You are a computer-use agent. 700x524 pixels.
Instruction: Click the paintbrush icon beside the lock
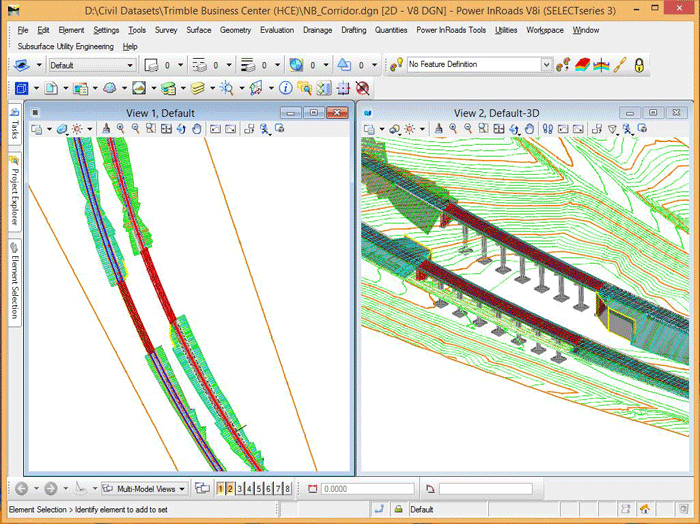tap(619, 65)
